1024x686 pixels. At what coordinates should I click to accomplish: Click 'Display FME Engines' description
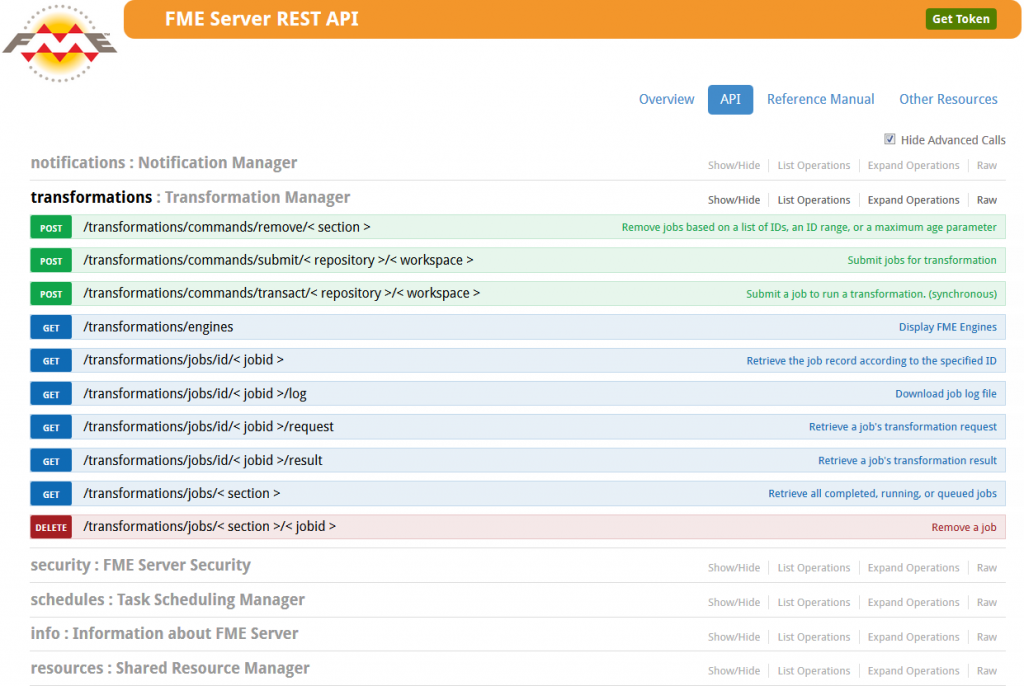click(948, 327)
